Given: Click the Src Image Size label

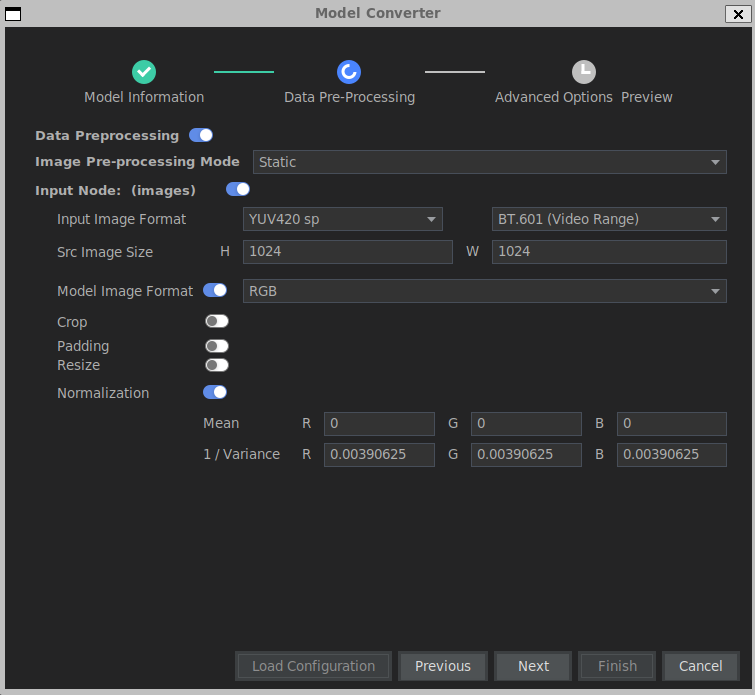Looking at the screenshot, I should (105, 252).
